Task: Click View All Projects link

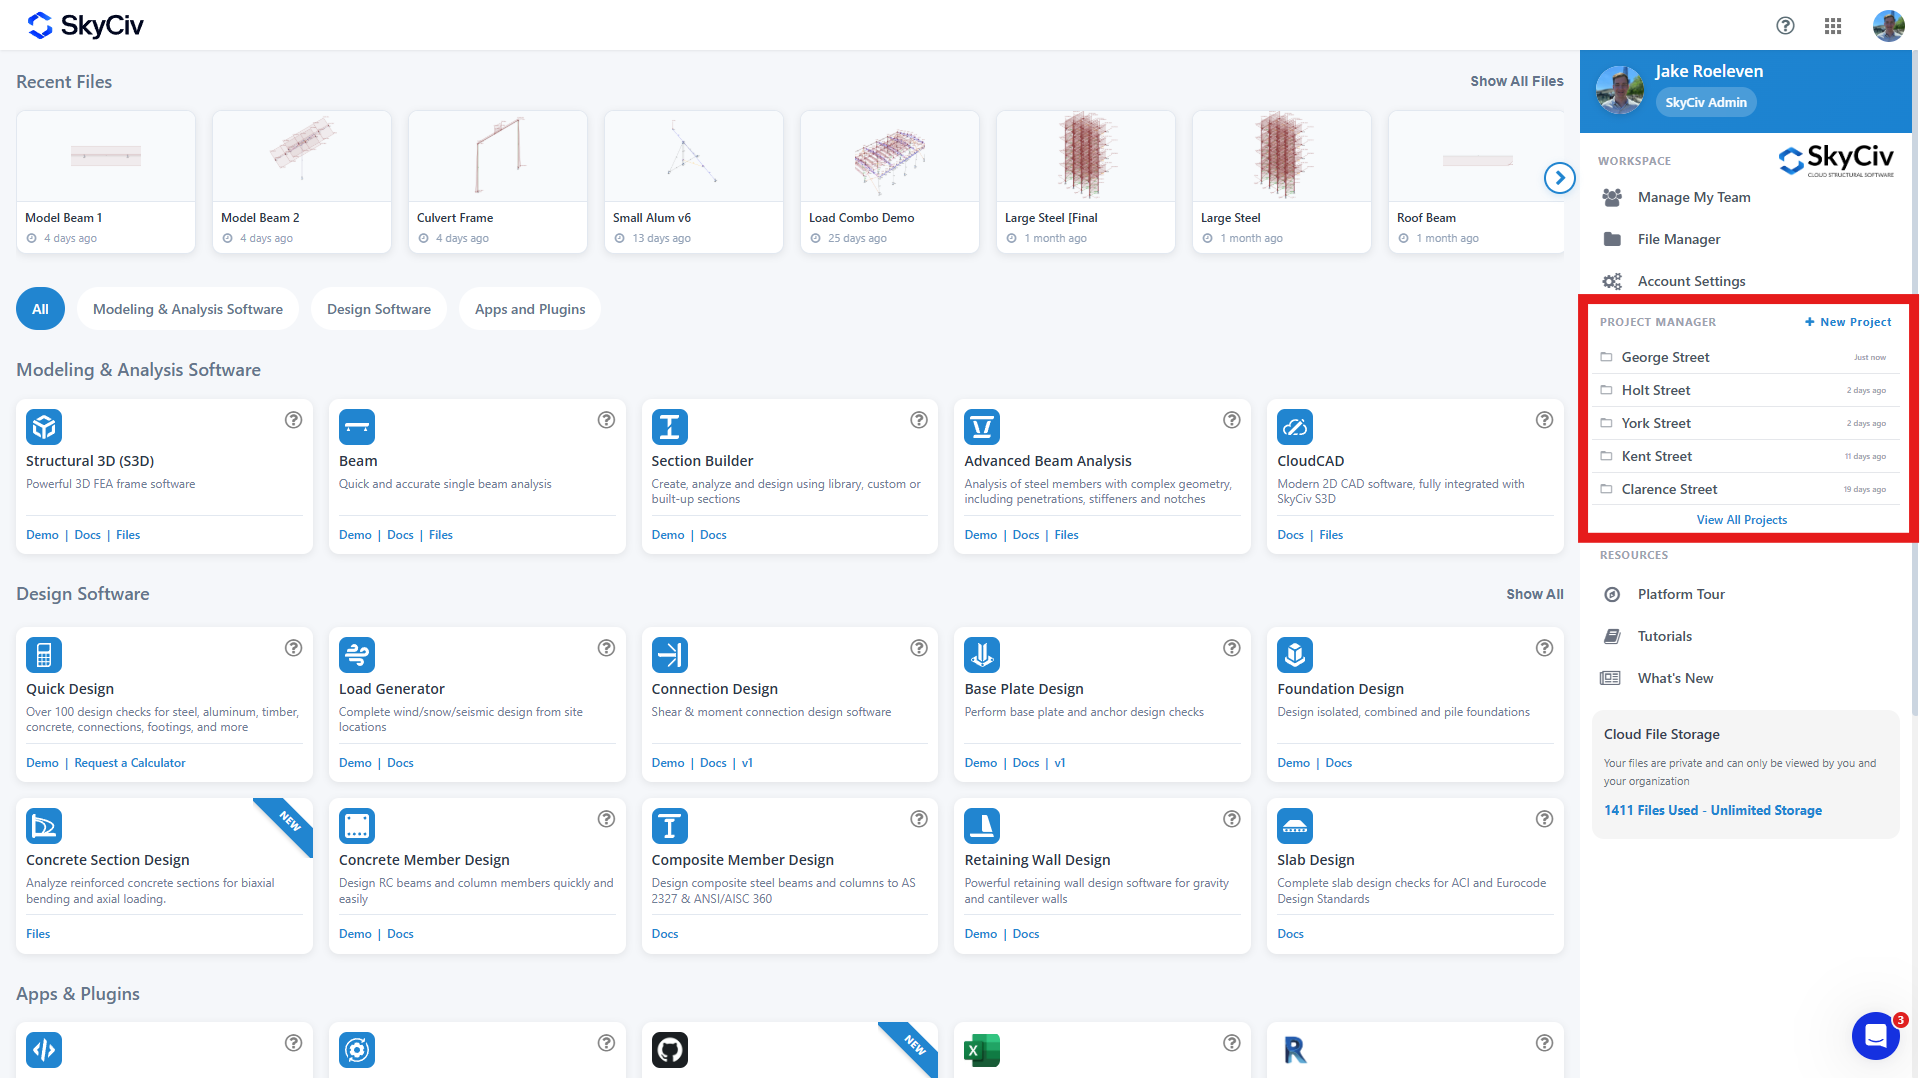Action: pos(1741,520)
